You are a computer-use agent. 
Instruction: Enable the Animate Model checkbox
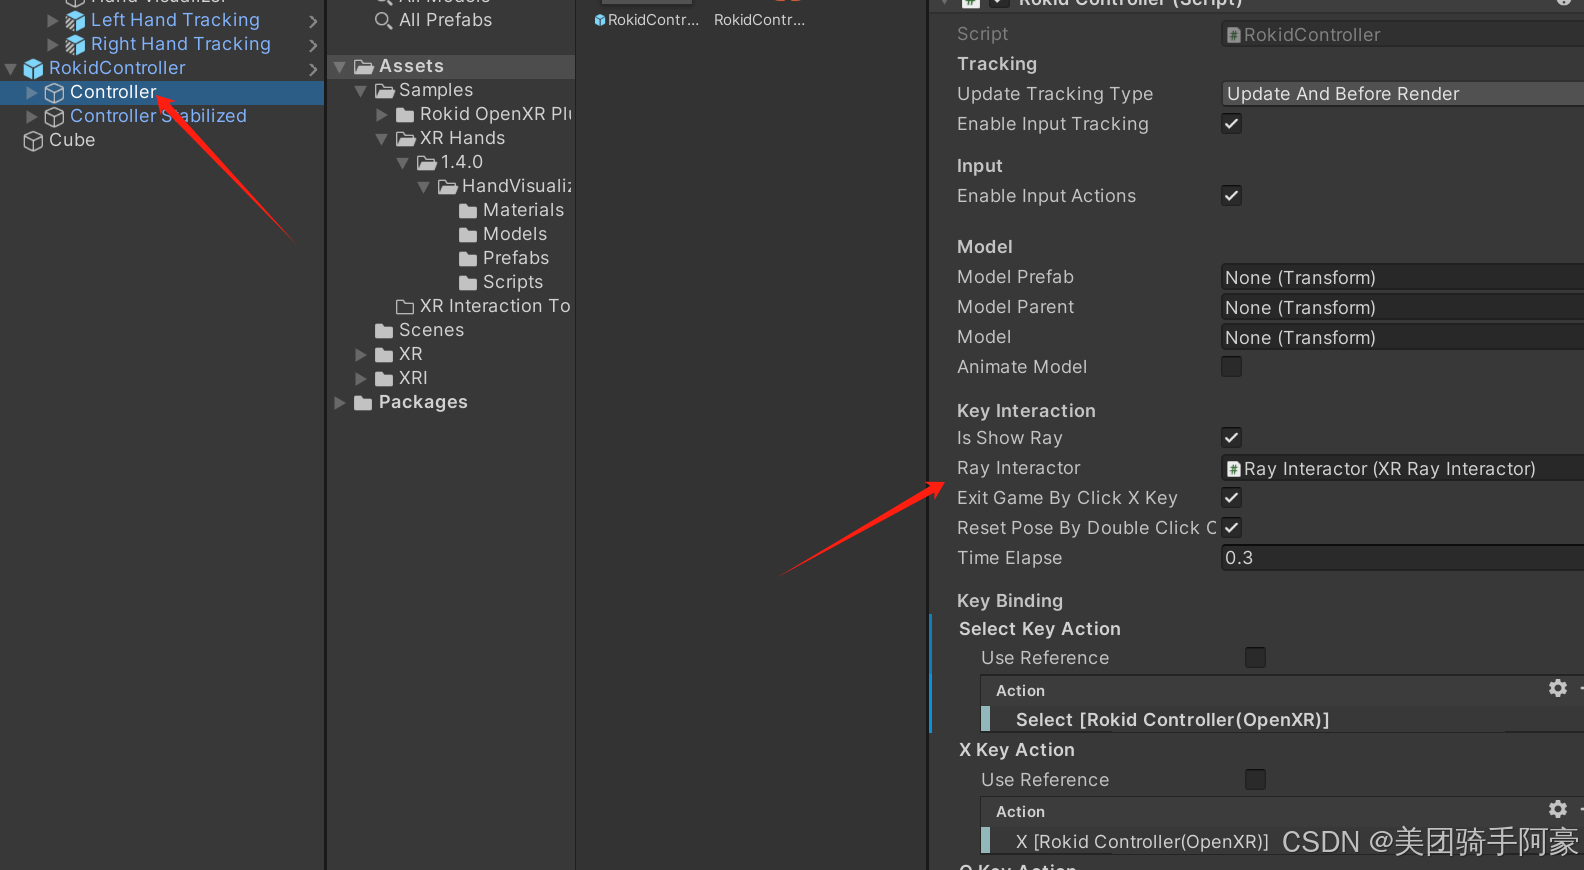(1232, 367)
